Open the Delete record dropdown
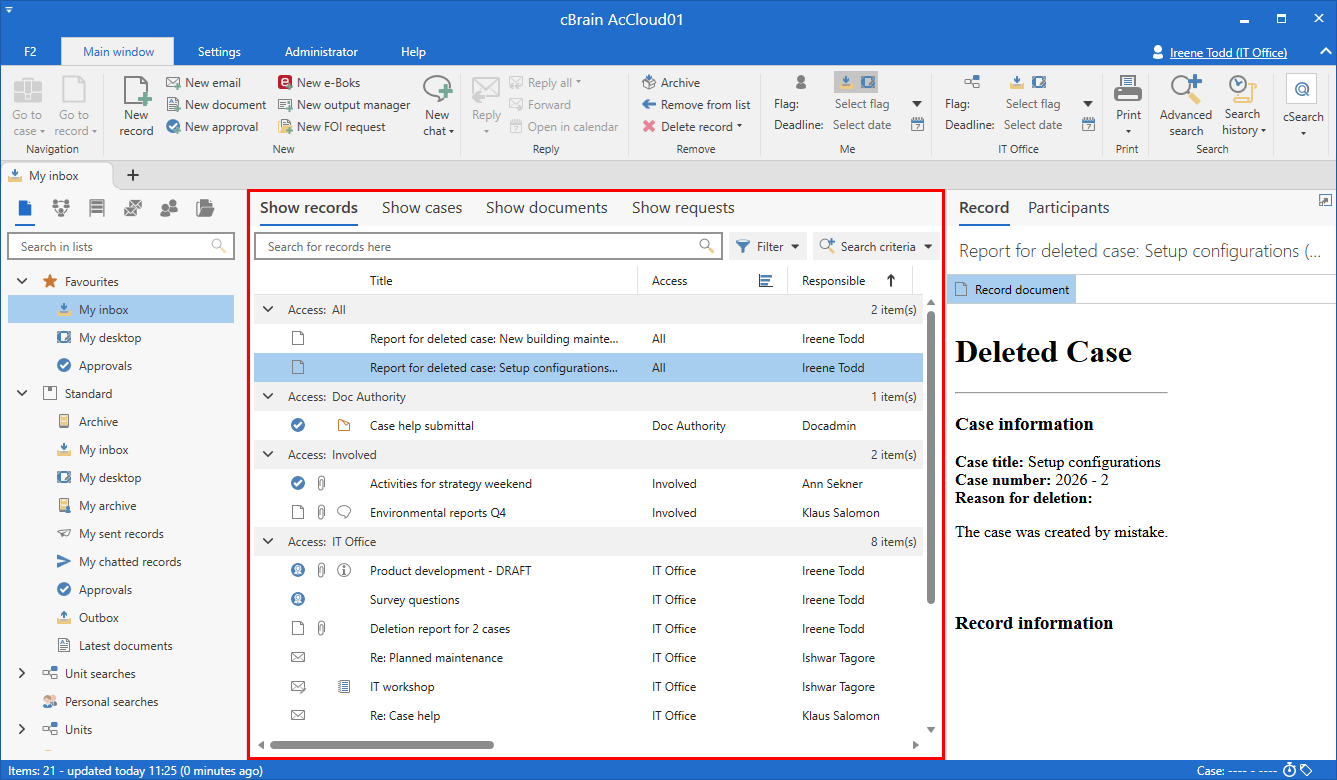 pos(740,127)
